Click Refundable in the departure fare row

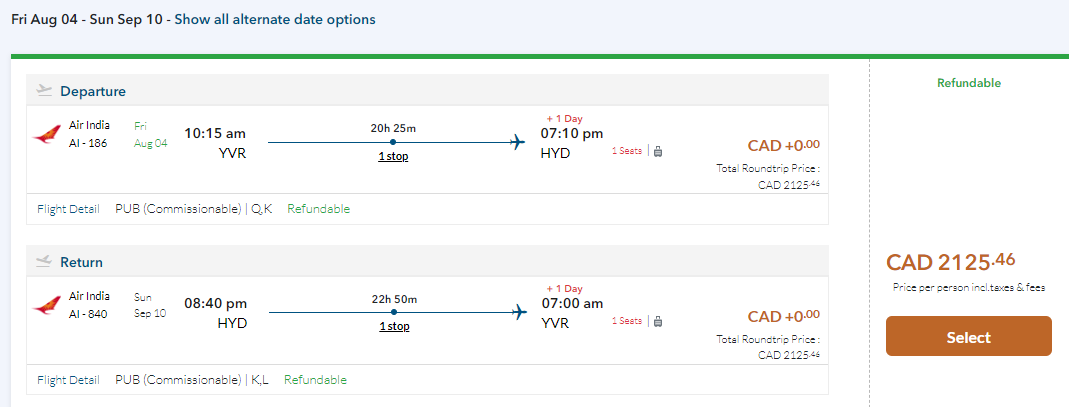[x=318, y=209]
